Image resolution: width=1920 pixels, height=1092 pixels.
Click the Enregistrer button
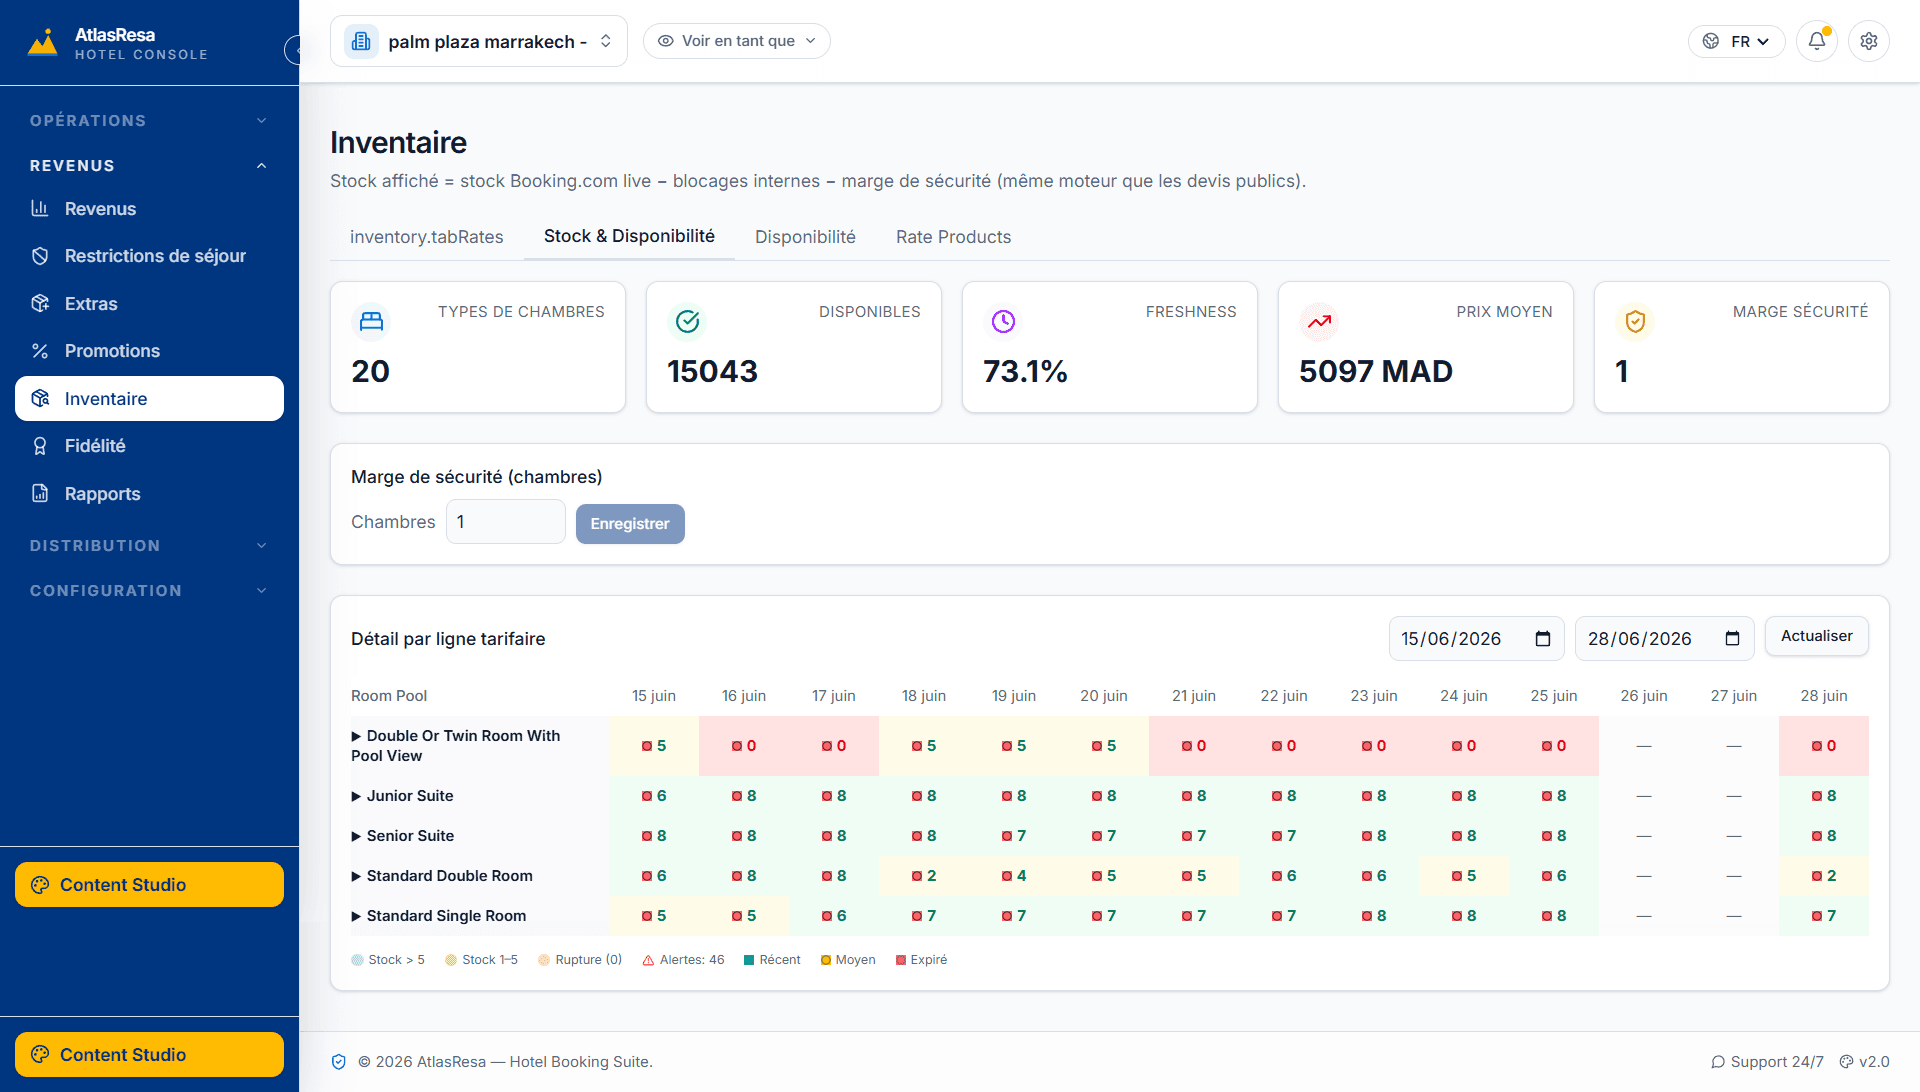630,524
